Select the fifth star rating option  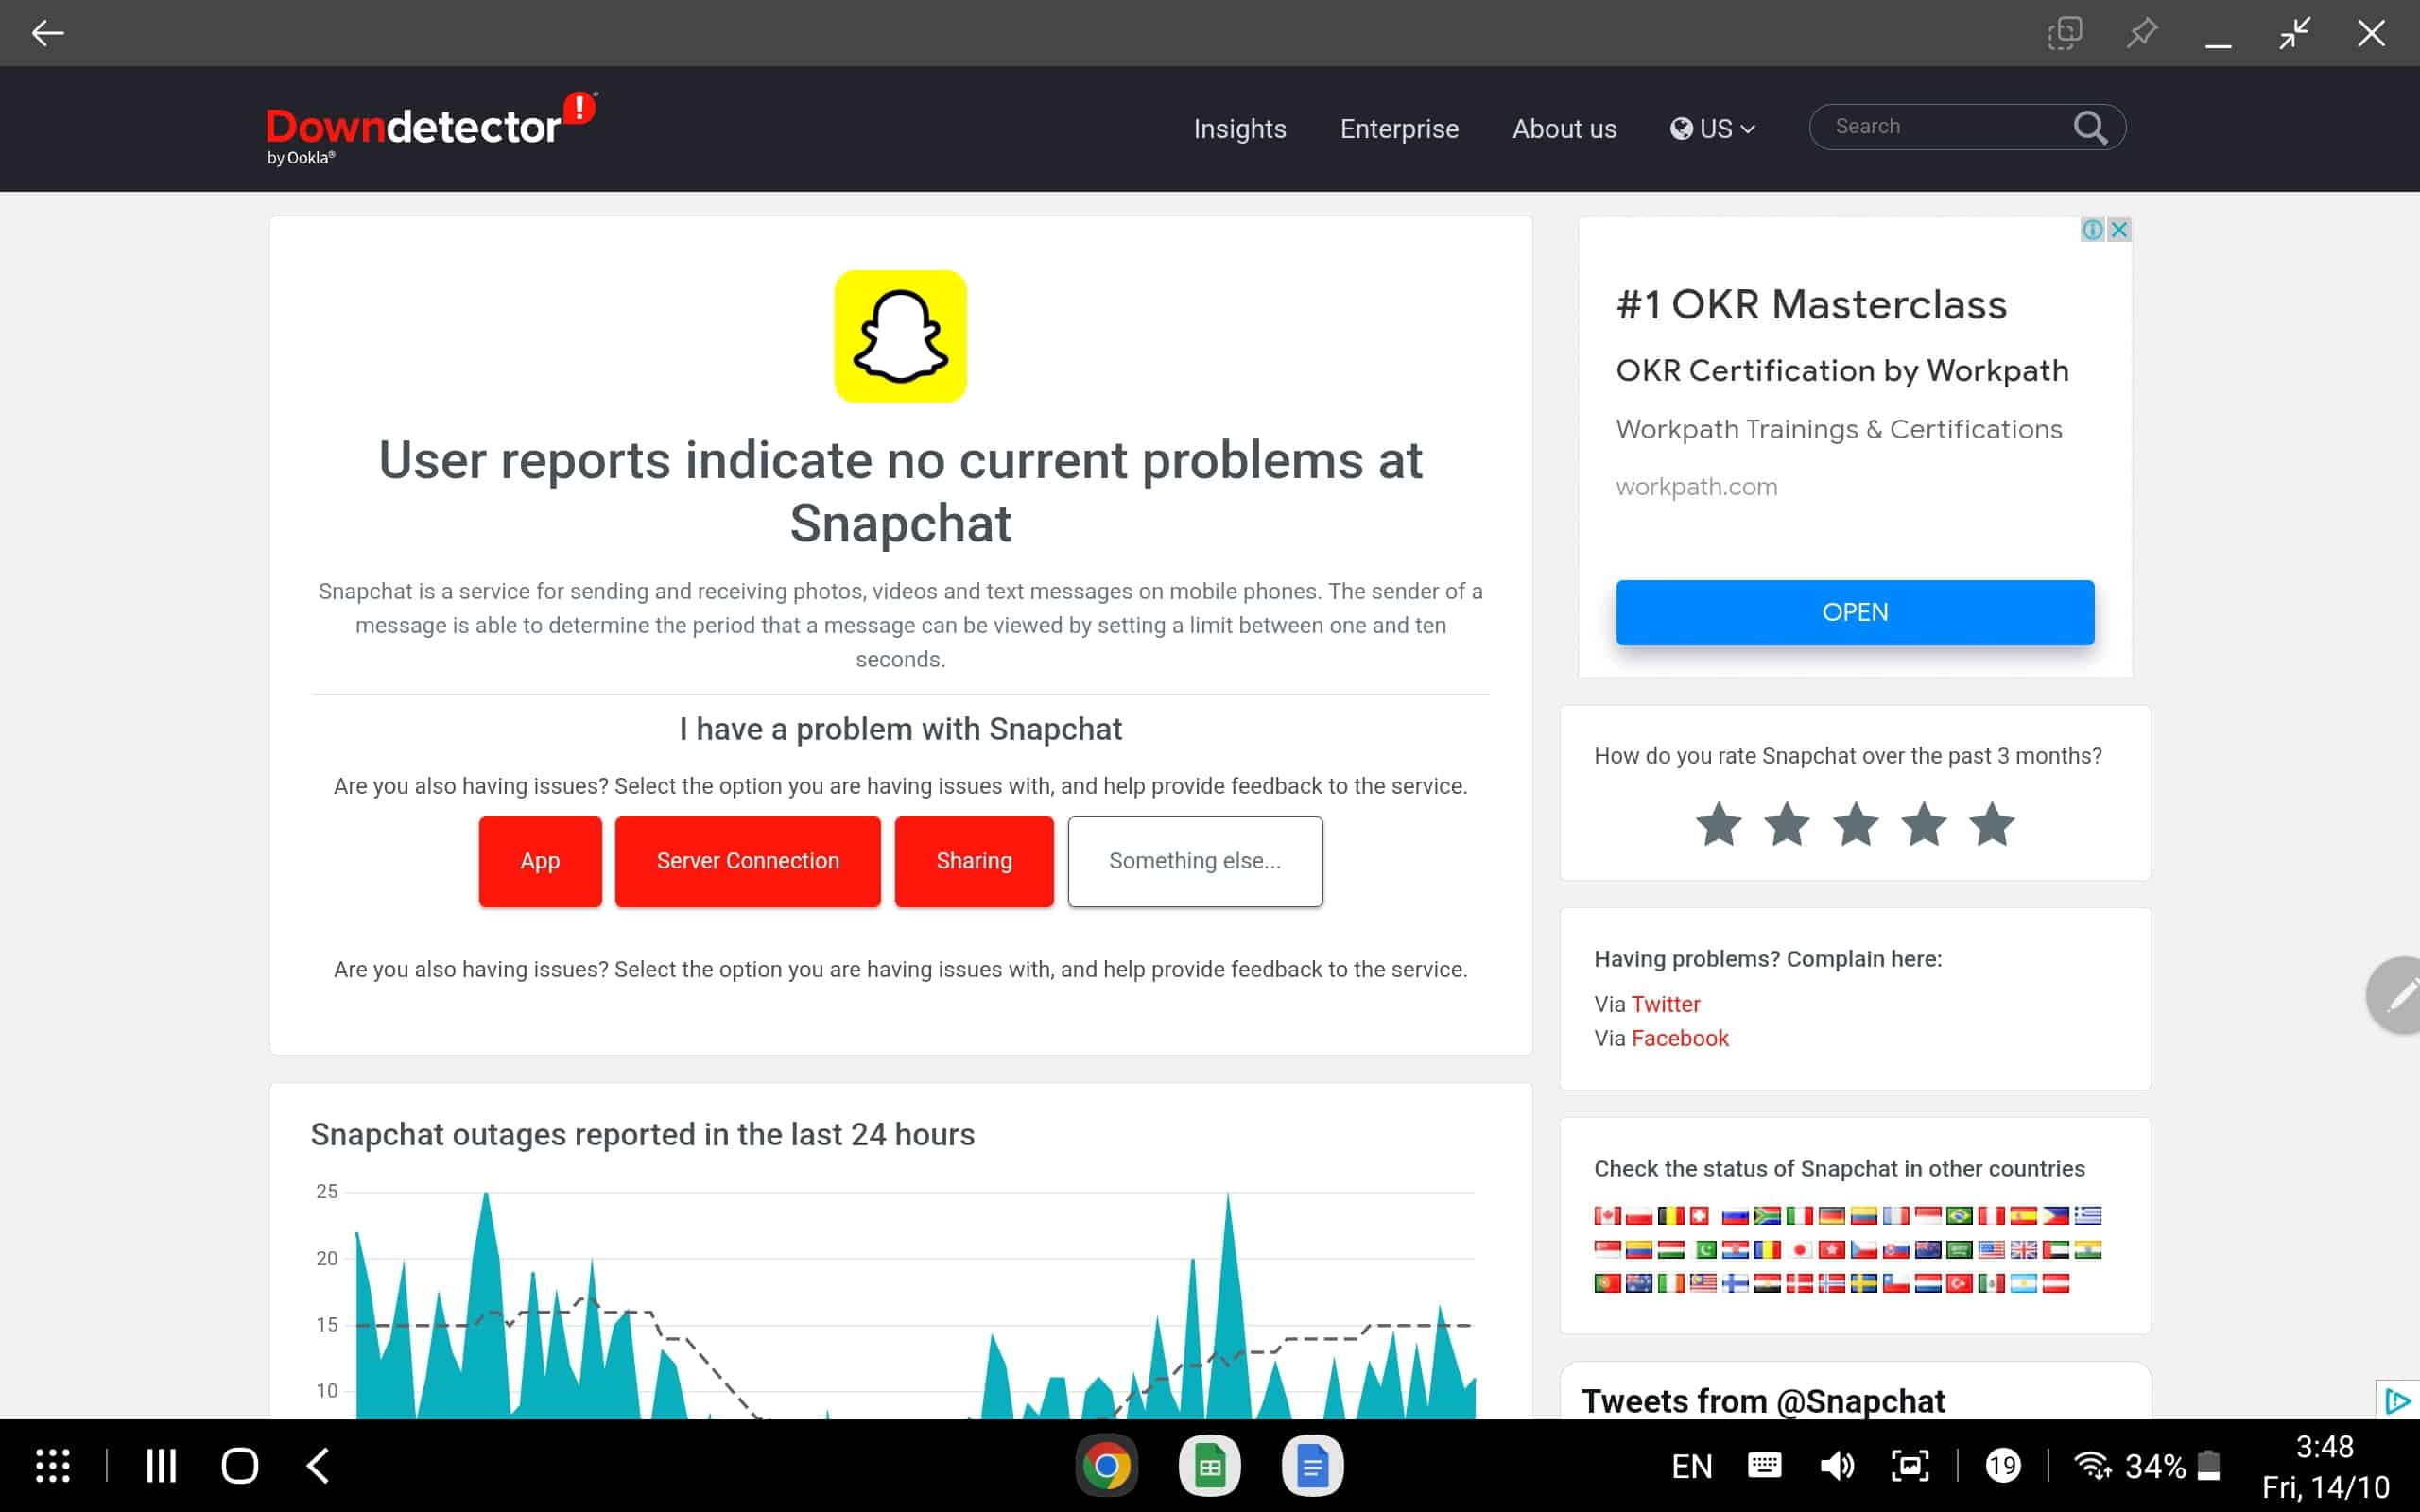(1992, 826)
